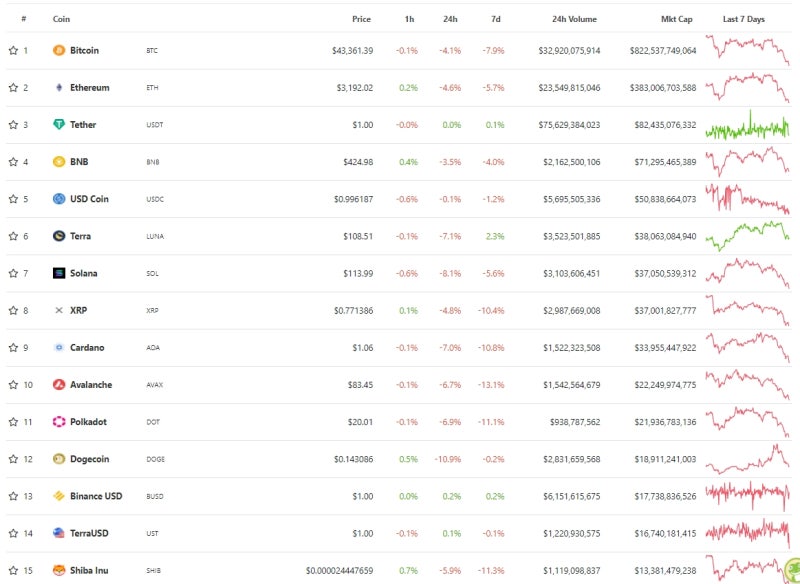Sort the table by Price header

coord(361,19)
